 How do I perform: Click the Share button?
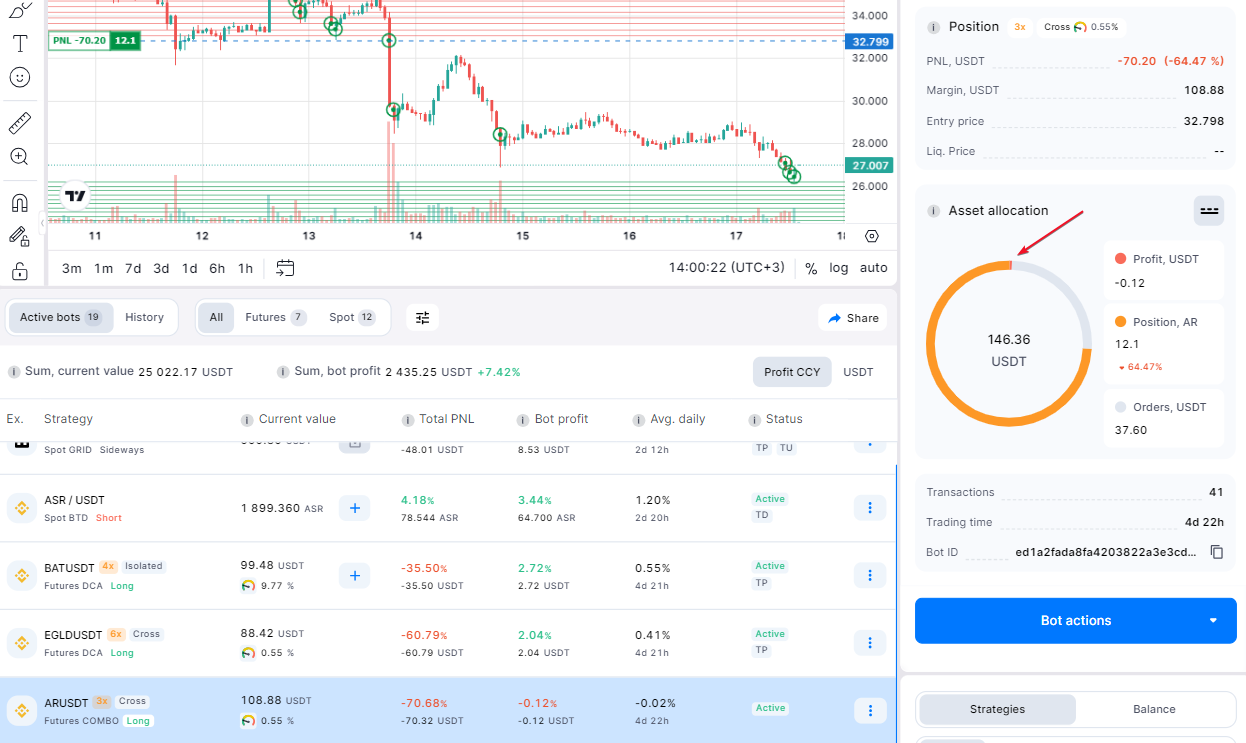[x=852, y=318]
